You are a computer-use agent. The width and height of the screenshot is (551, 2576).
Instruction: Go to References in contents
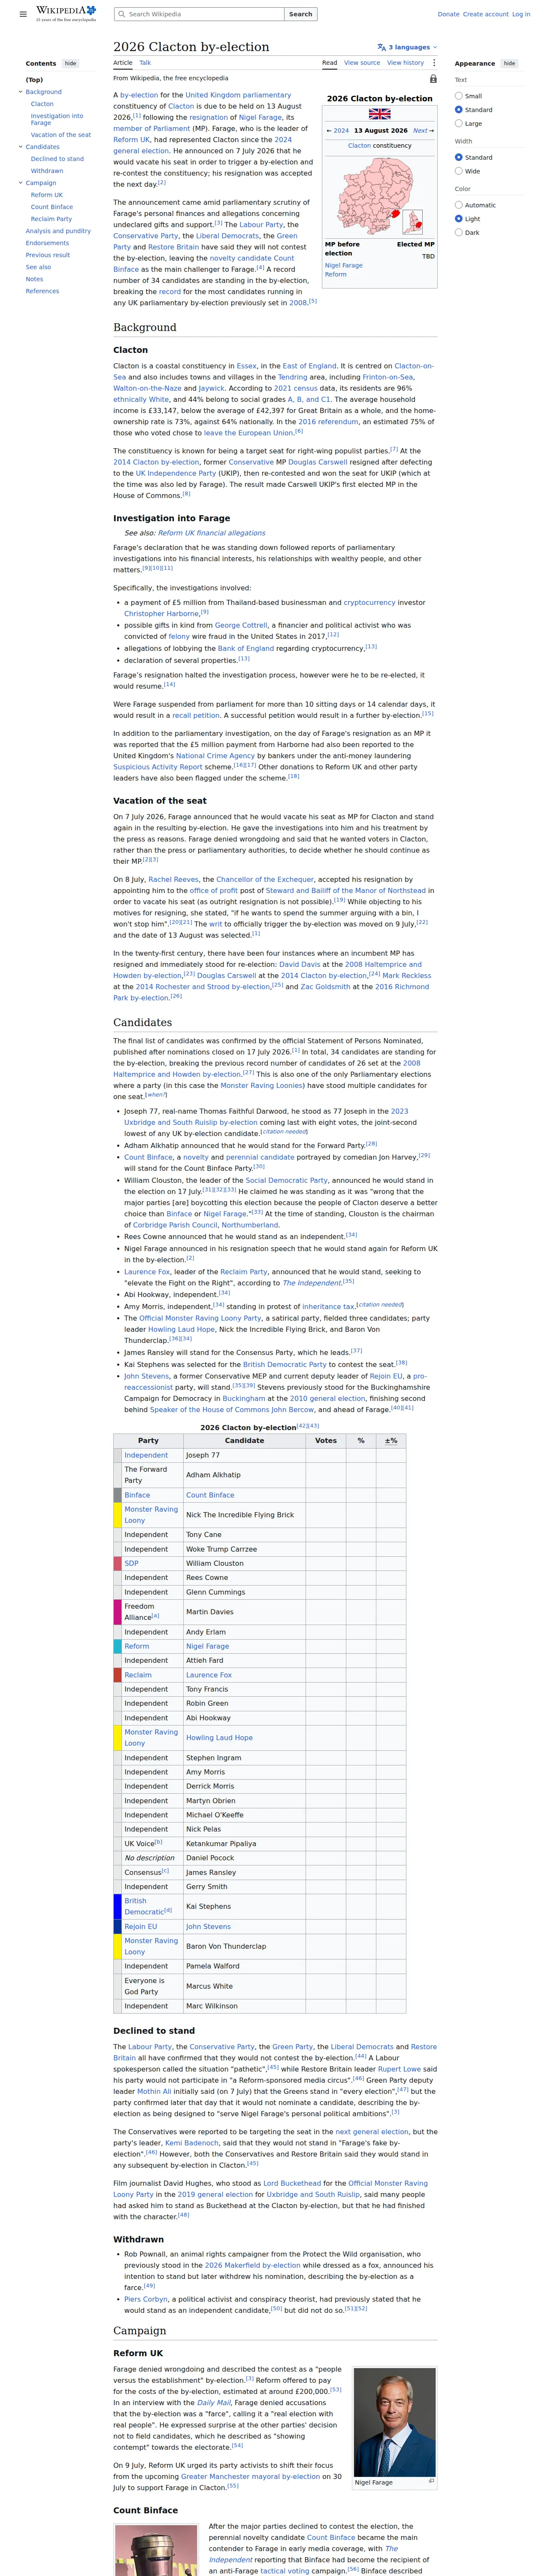(x=42, y=291)
